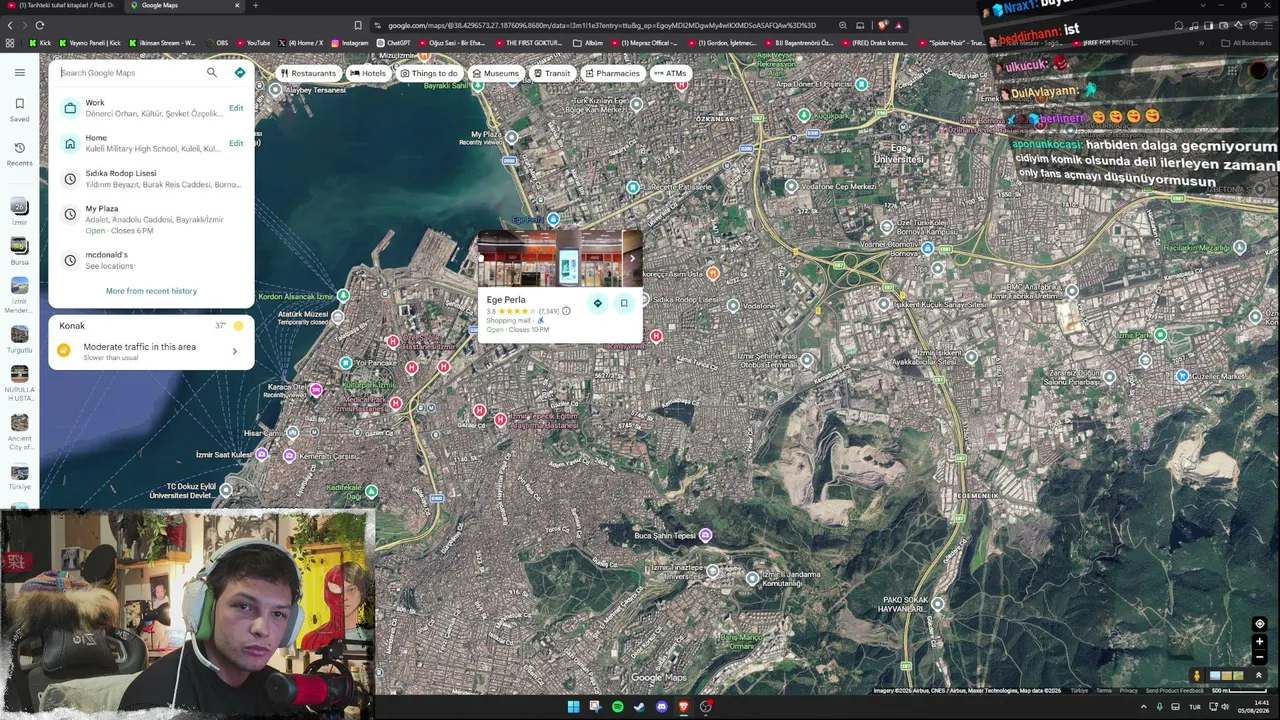1280x720 pixels.
Task: Filter map by Pharmacies
Action: [x=612, y=73]
